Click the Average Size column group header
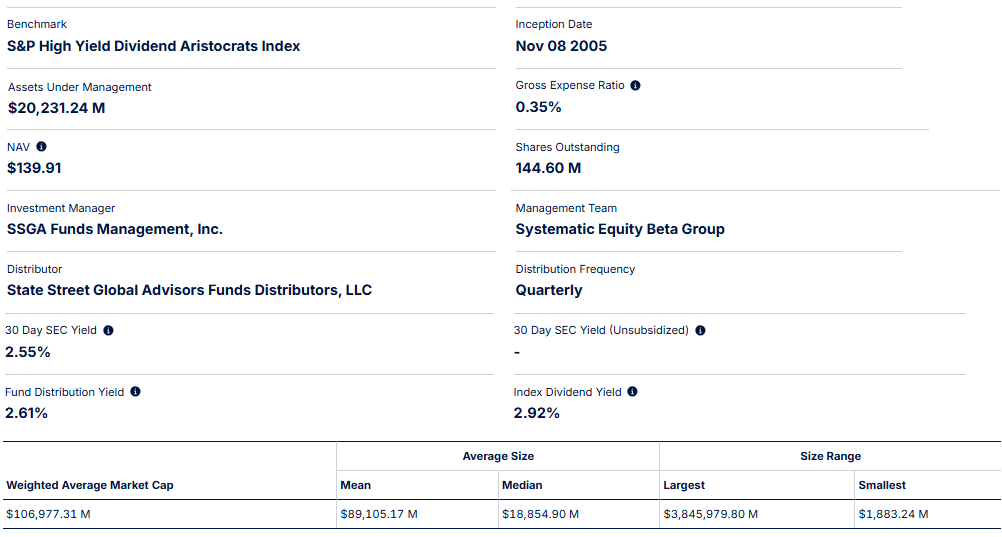 [498, 456]
